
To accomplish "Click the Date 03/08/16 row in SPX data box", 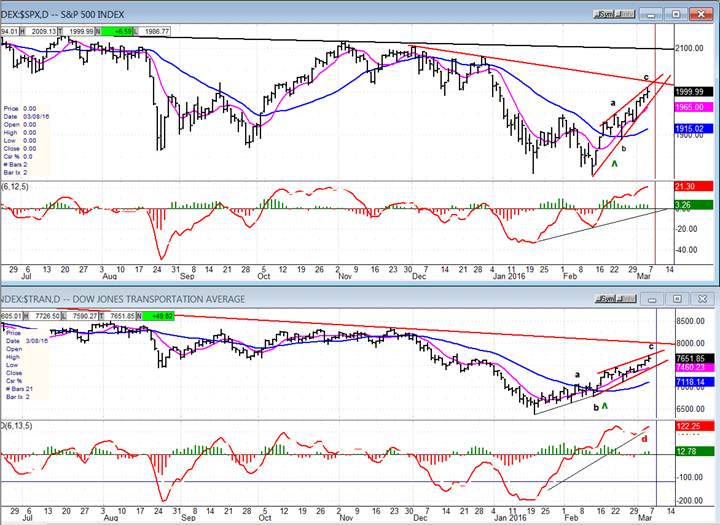I will click(x=26, y=117).
